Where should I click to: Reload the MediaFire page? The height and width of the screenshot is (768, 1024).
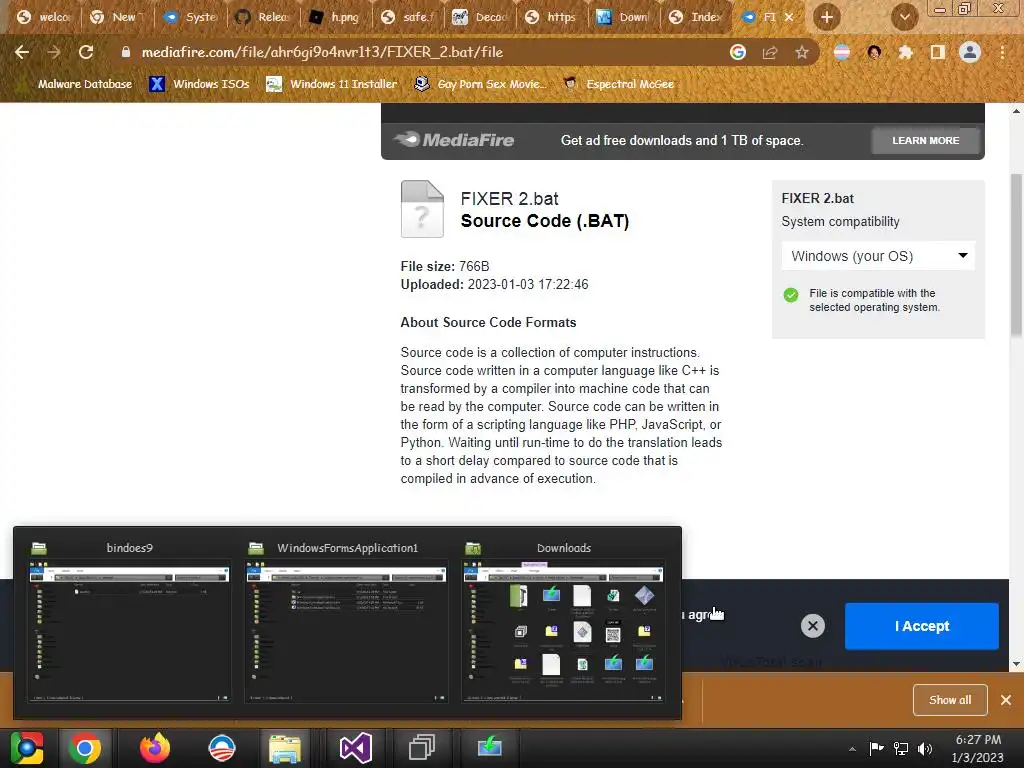86,52
